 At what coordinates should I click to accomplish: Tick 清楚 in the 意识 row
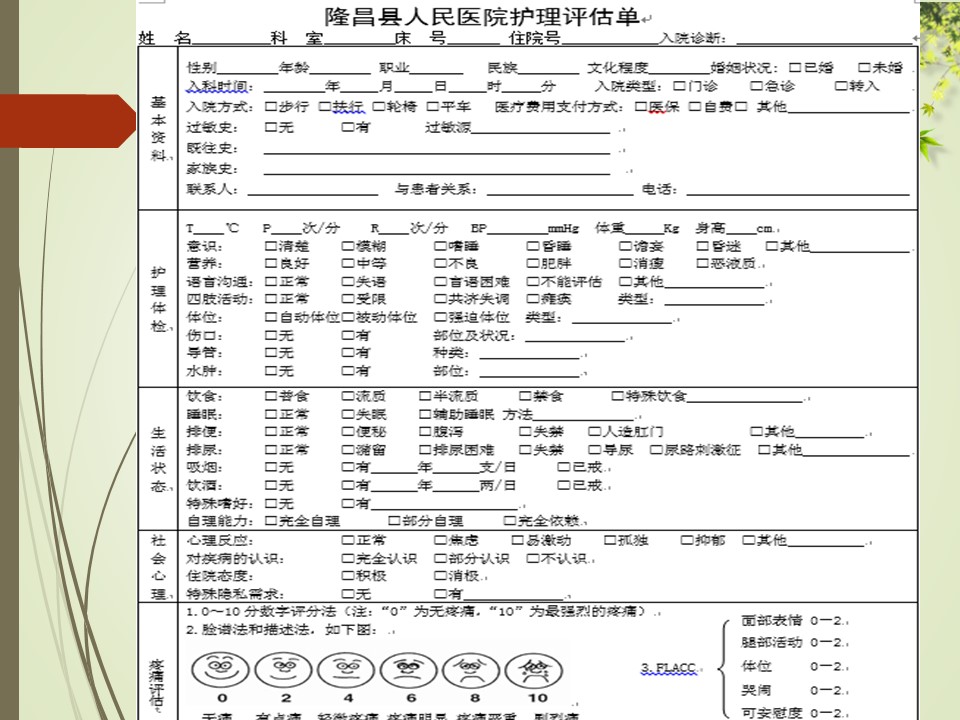click(x=271, y=246)
